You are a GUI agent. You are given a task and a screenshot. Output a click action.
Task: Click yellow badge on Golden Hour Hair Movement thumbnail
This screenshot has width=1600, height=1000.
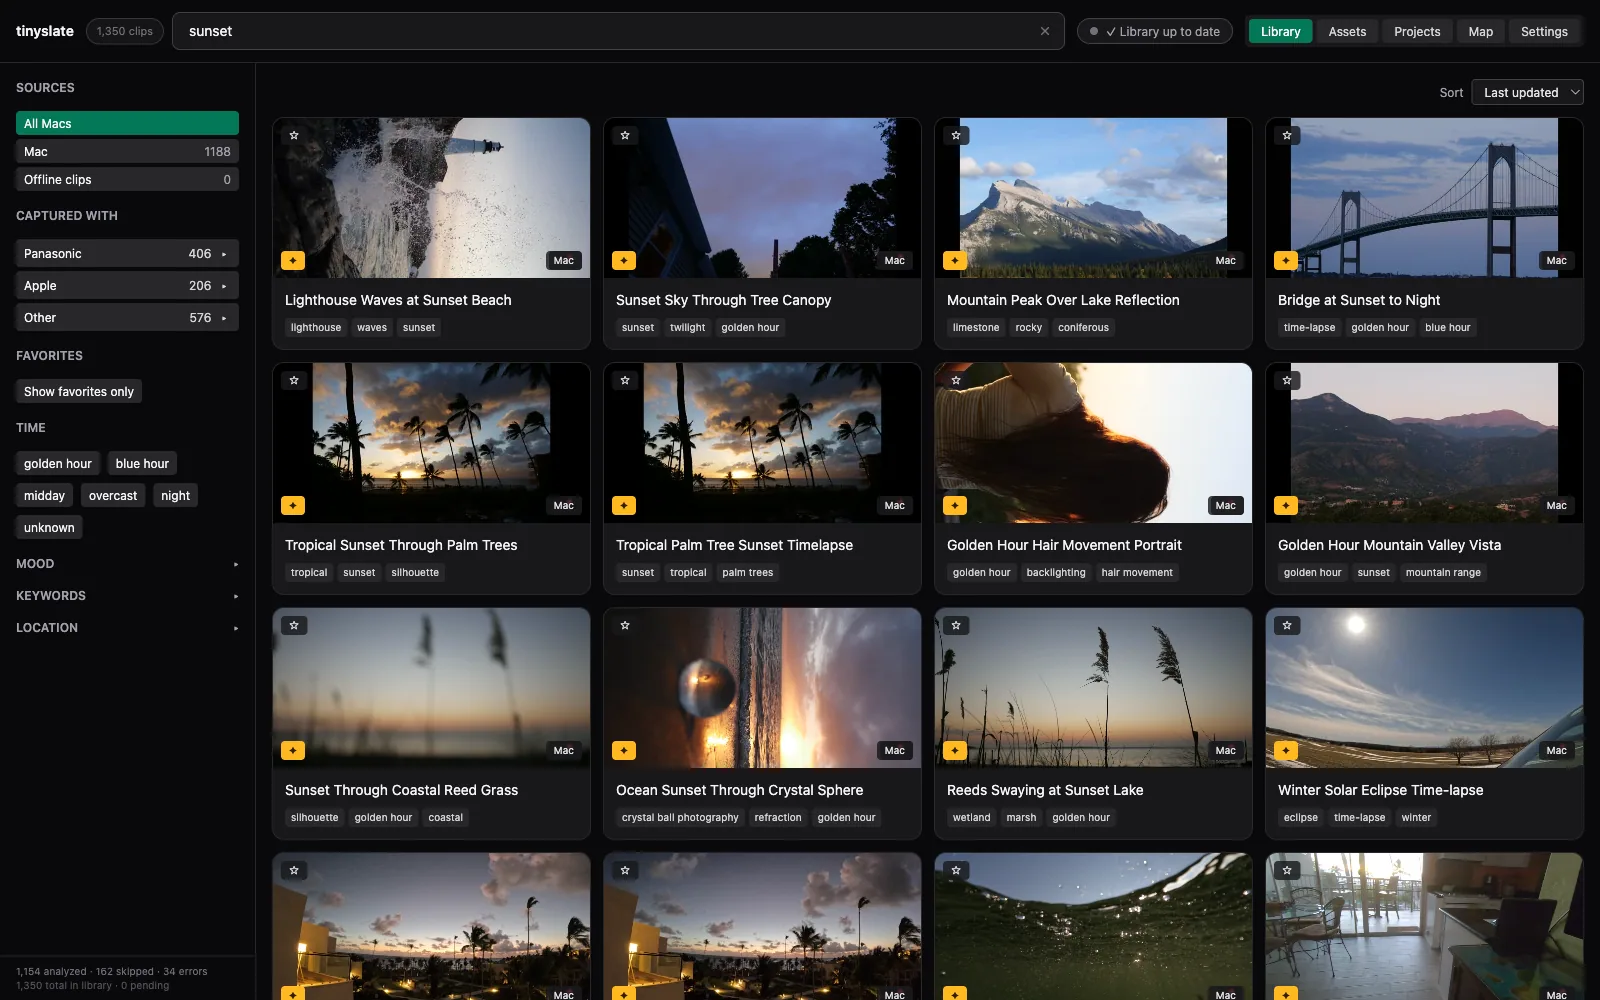955,506
